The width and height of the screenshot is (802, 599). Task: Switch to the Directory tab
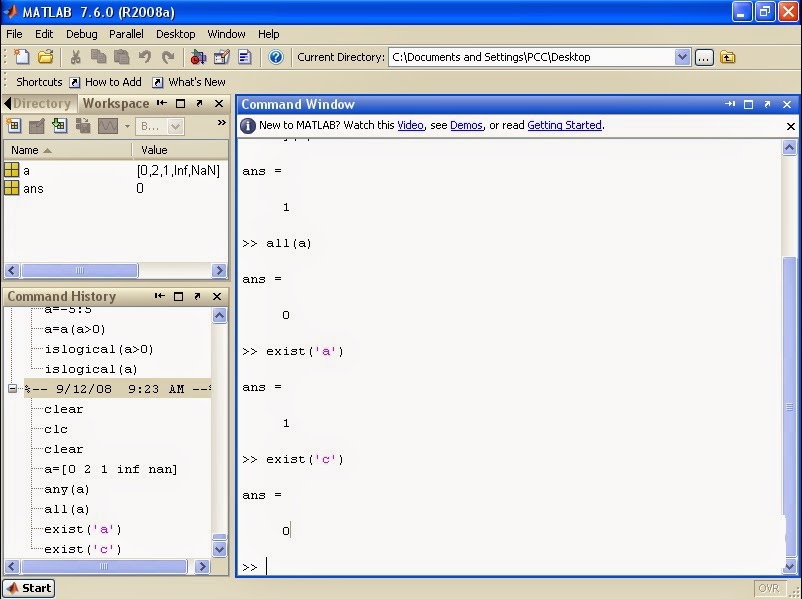[41, 103]
